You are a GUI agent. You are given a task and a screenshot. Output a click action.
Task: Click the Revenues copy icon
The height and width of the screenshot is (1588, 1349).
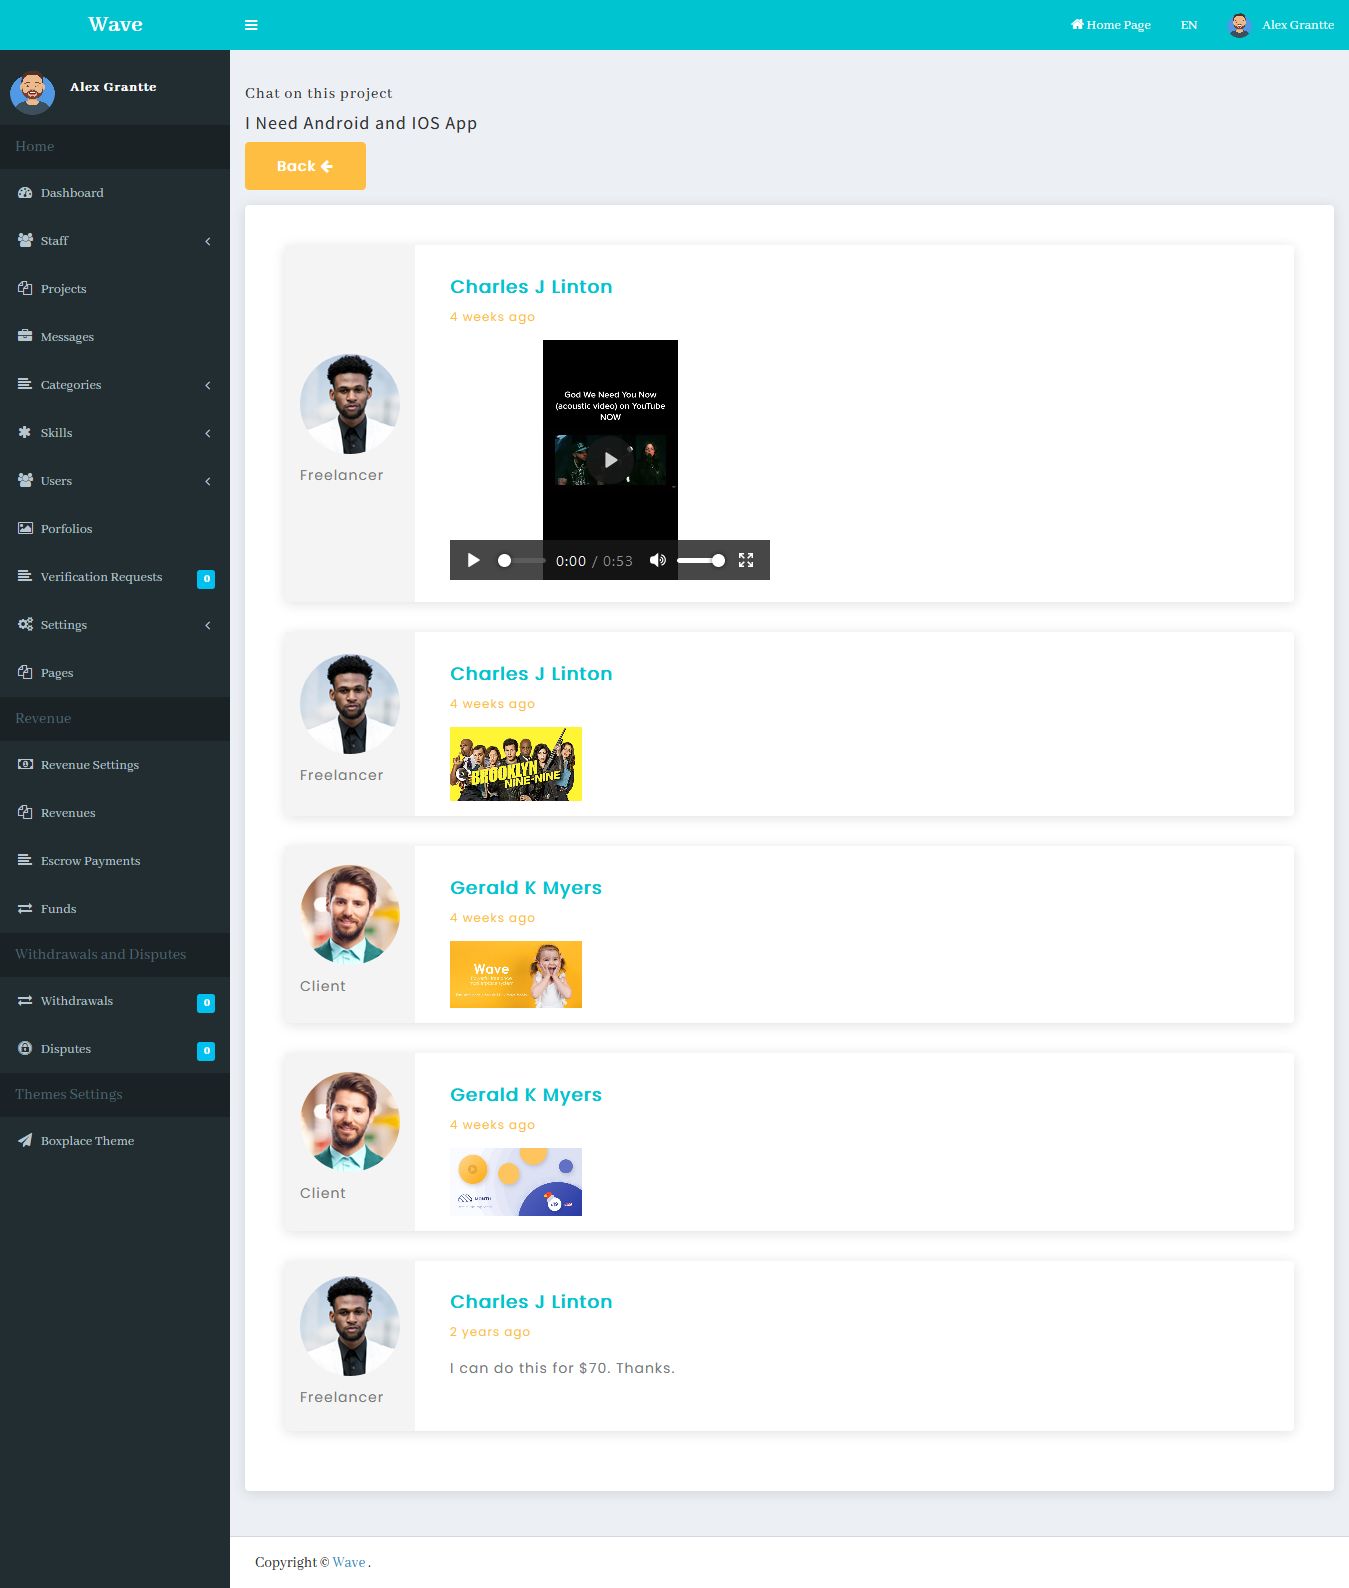pyautogui.click(x=25, y=813)
